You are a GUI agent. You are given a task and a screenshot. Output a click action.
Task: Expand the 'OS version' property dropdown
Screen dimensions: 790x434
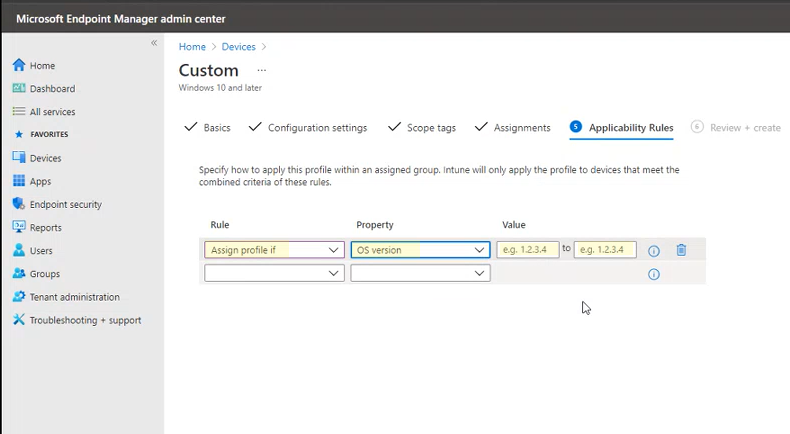[x=420, y=250]
